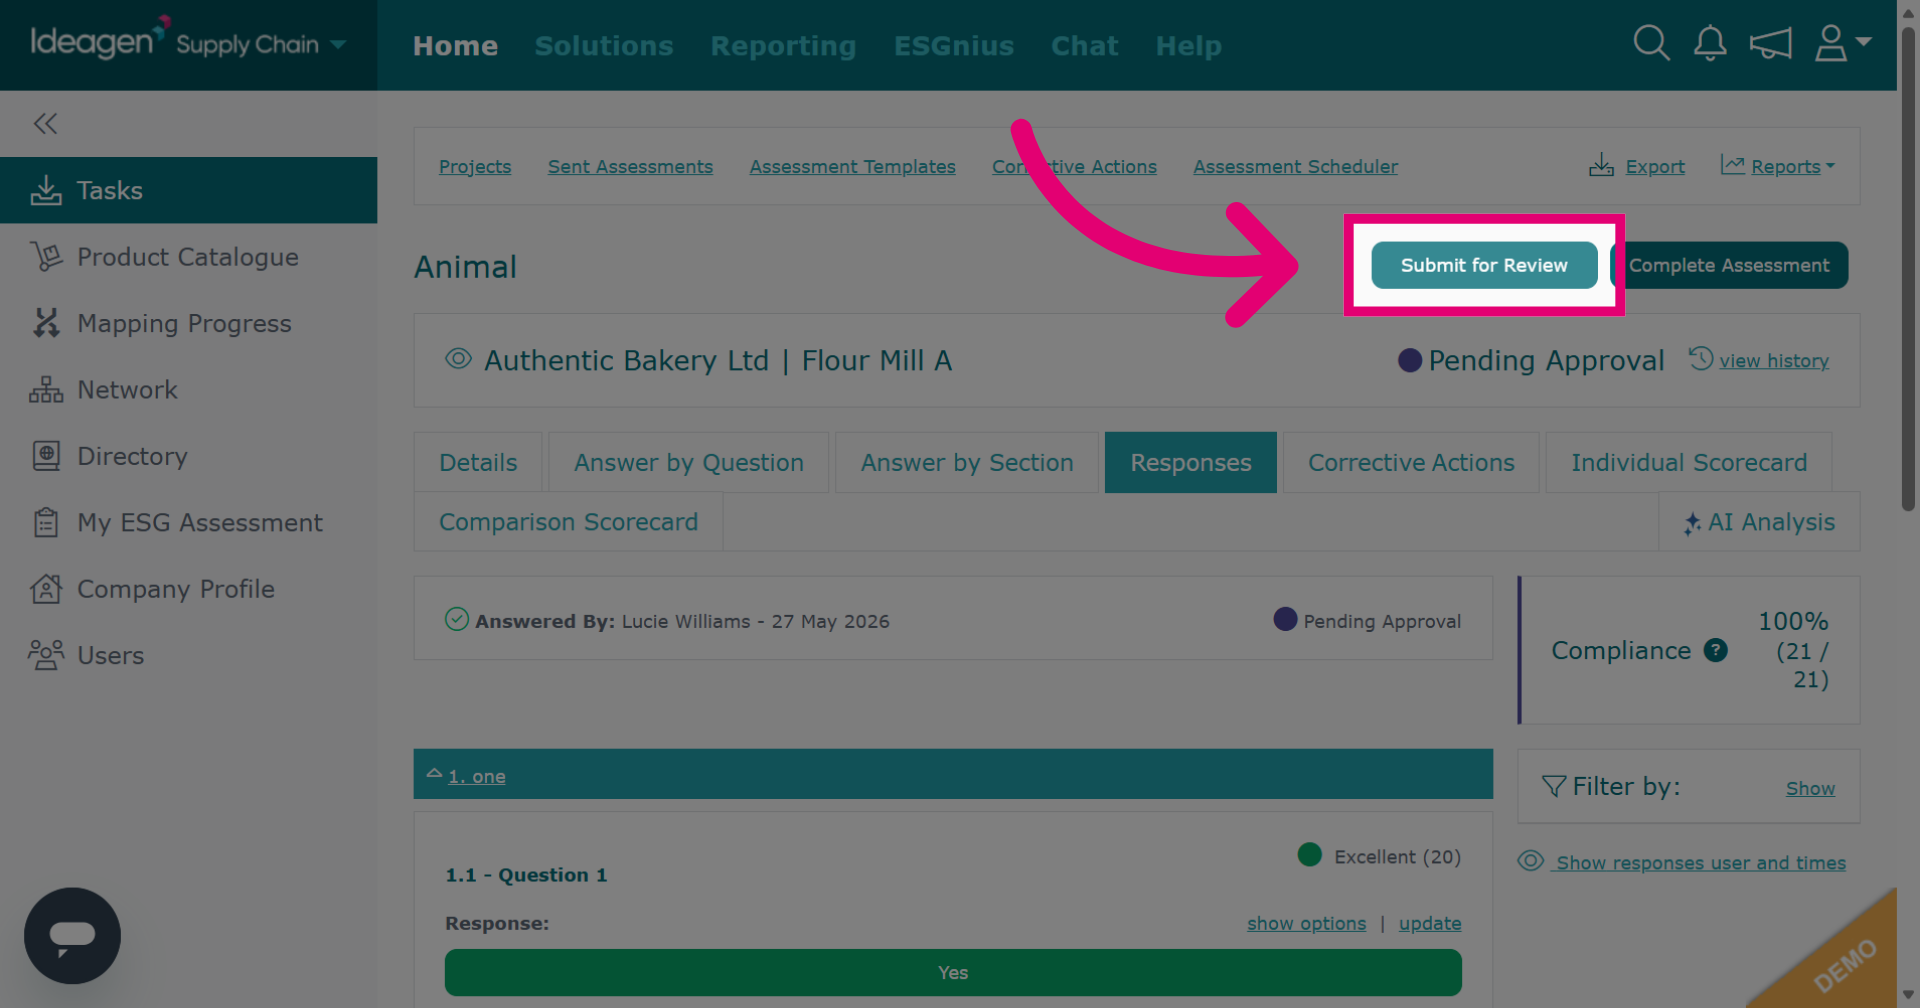Collapse section 1. one
The height and width of the screenshot is (1008, 1920).
476,776
